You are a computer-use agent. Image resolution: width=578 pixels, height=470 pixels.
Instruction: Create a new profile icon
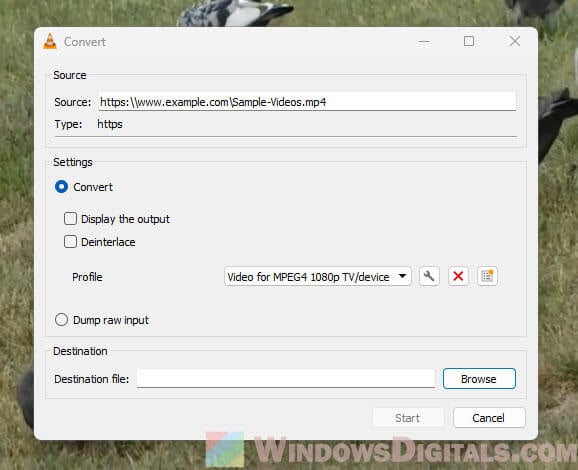coord(487,276)
